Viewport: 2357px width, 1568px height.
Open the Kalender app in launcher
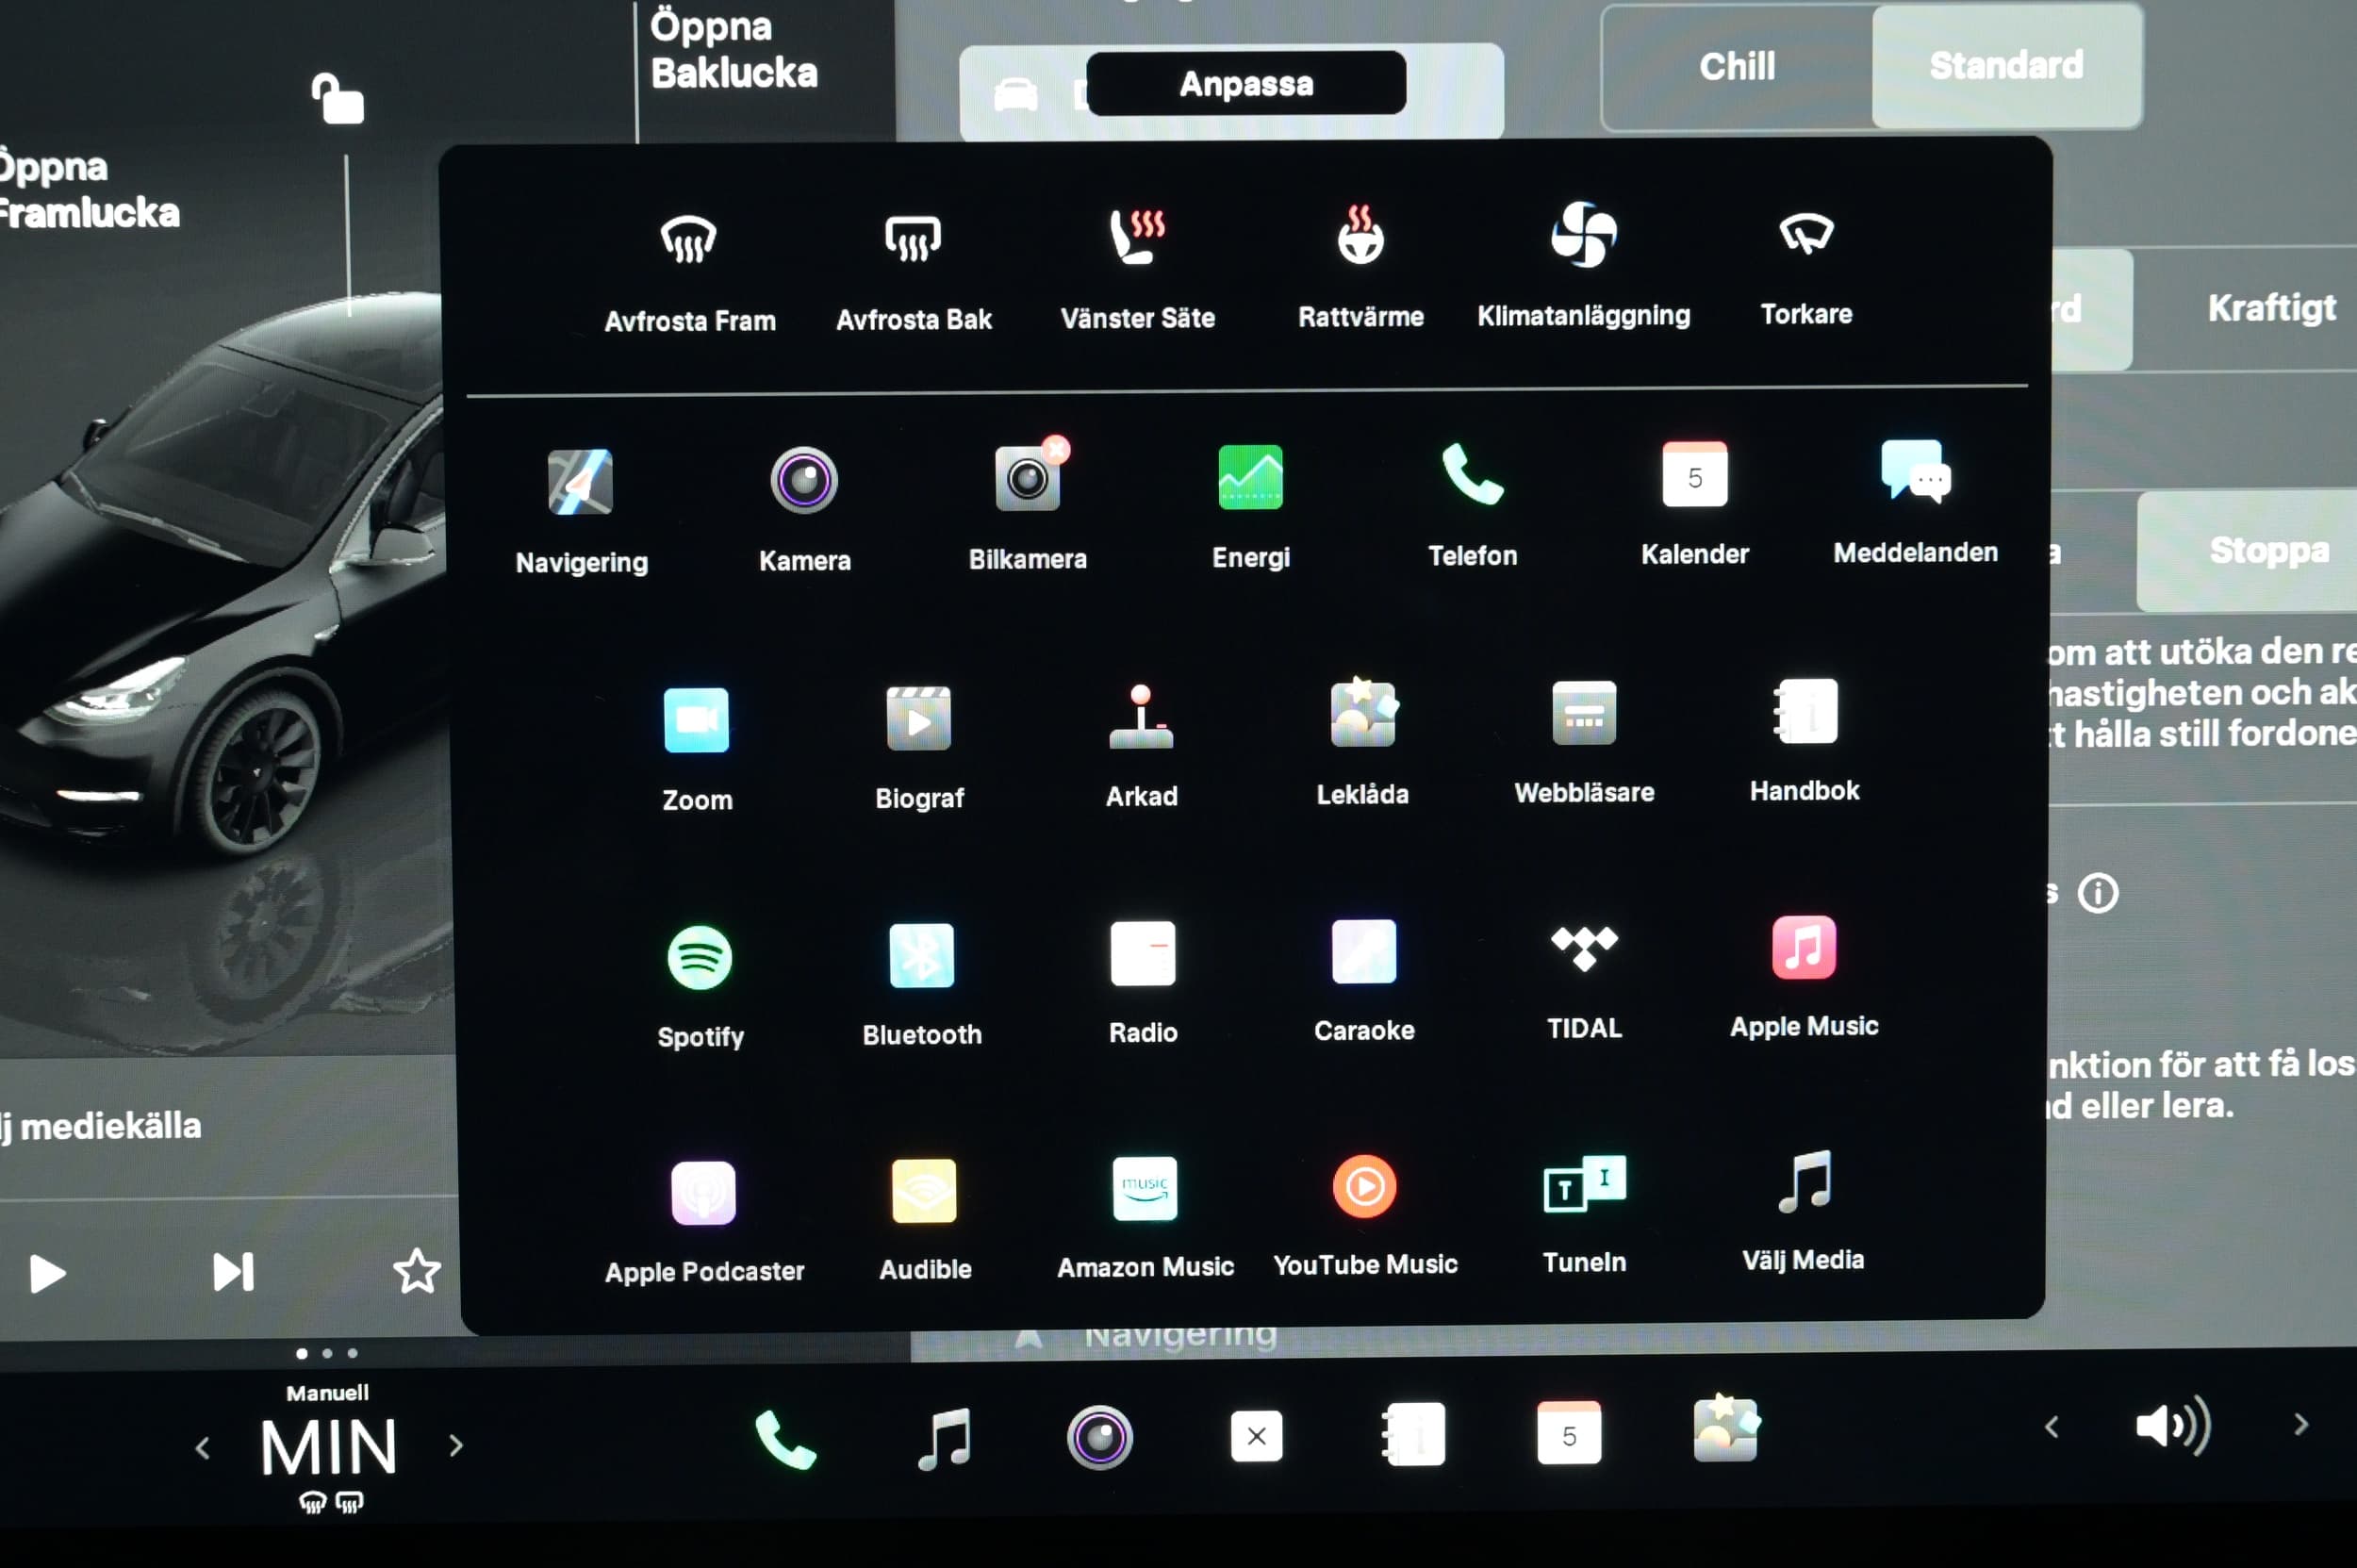tap(1694, 503)
